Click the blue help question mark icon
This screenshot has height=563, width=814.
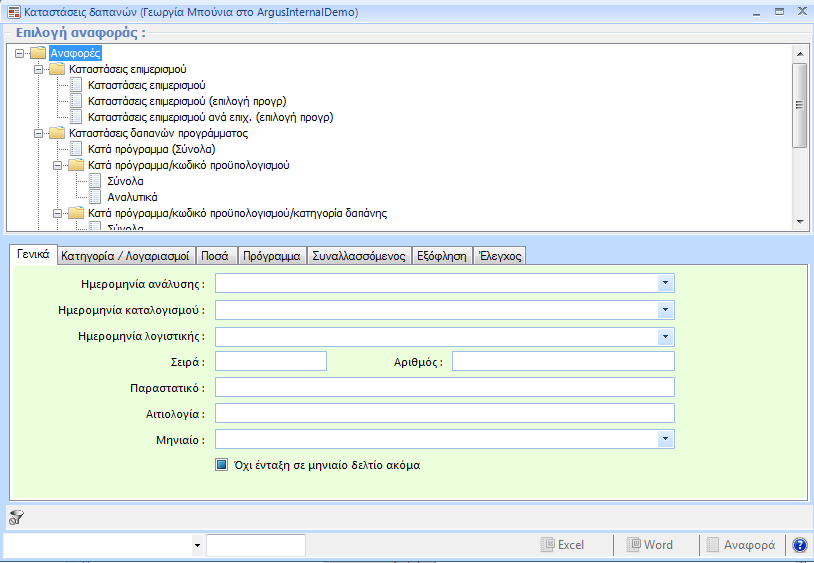(800, 545)
